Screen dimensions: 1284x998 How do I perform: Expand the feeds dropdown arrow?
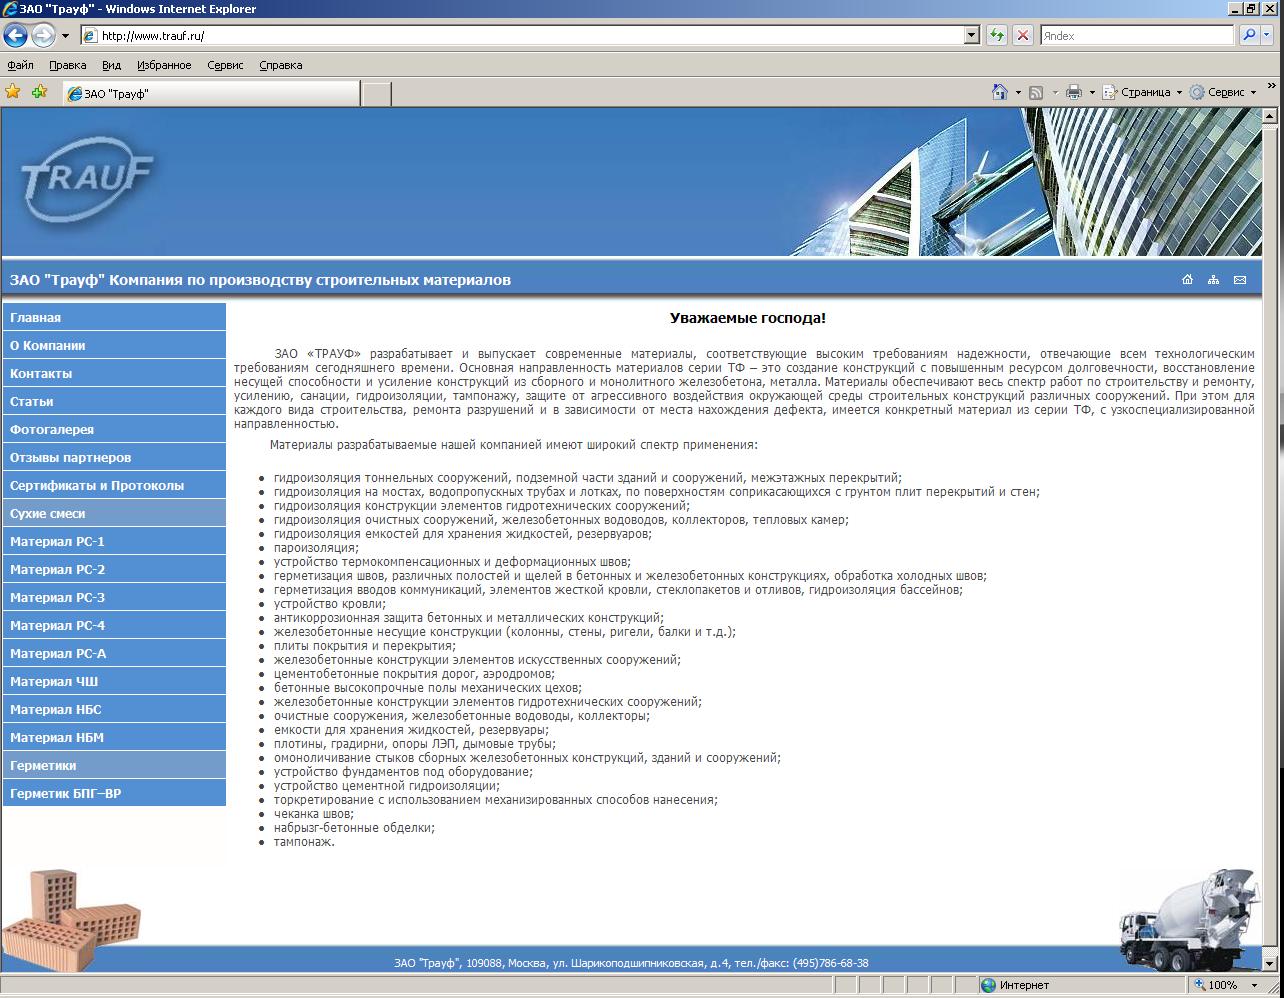[x=1054, y=92]
